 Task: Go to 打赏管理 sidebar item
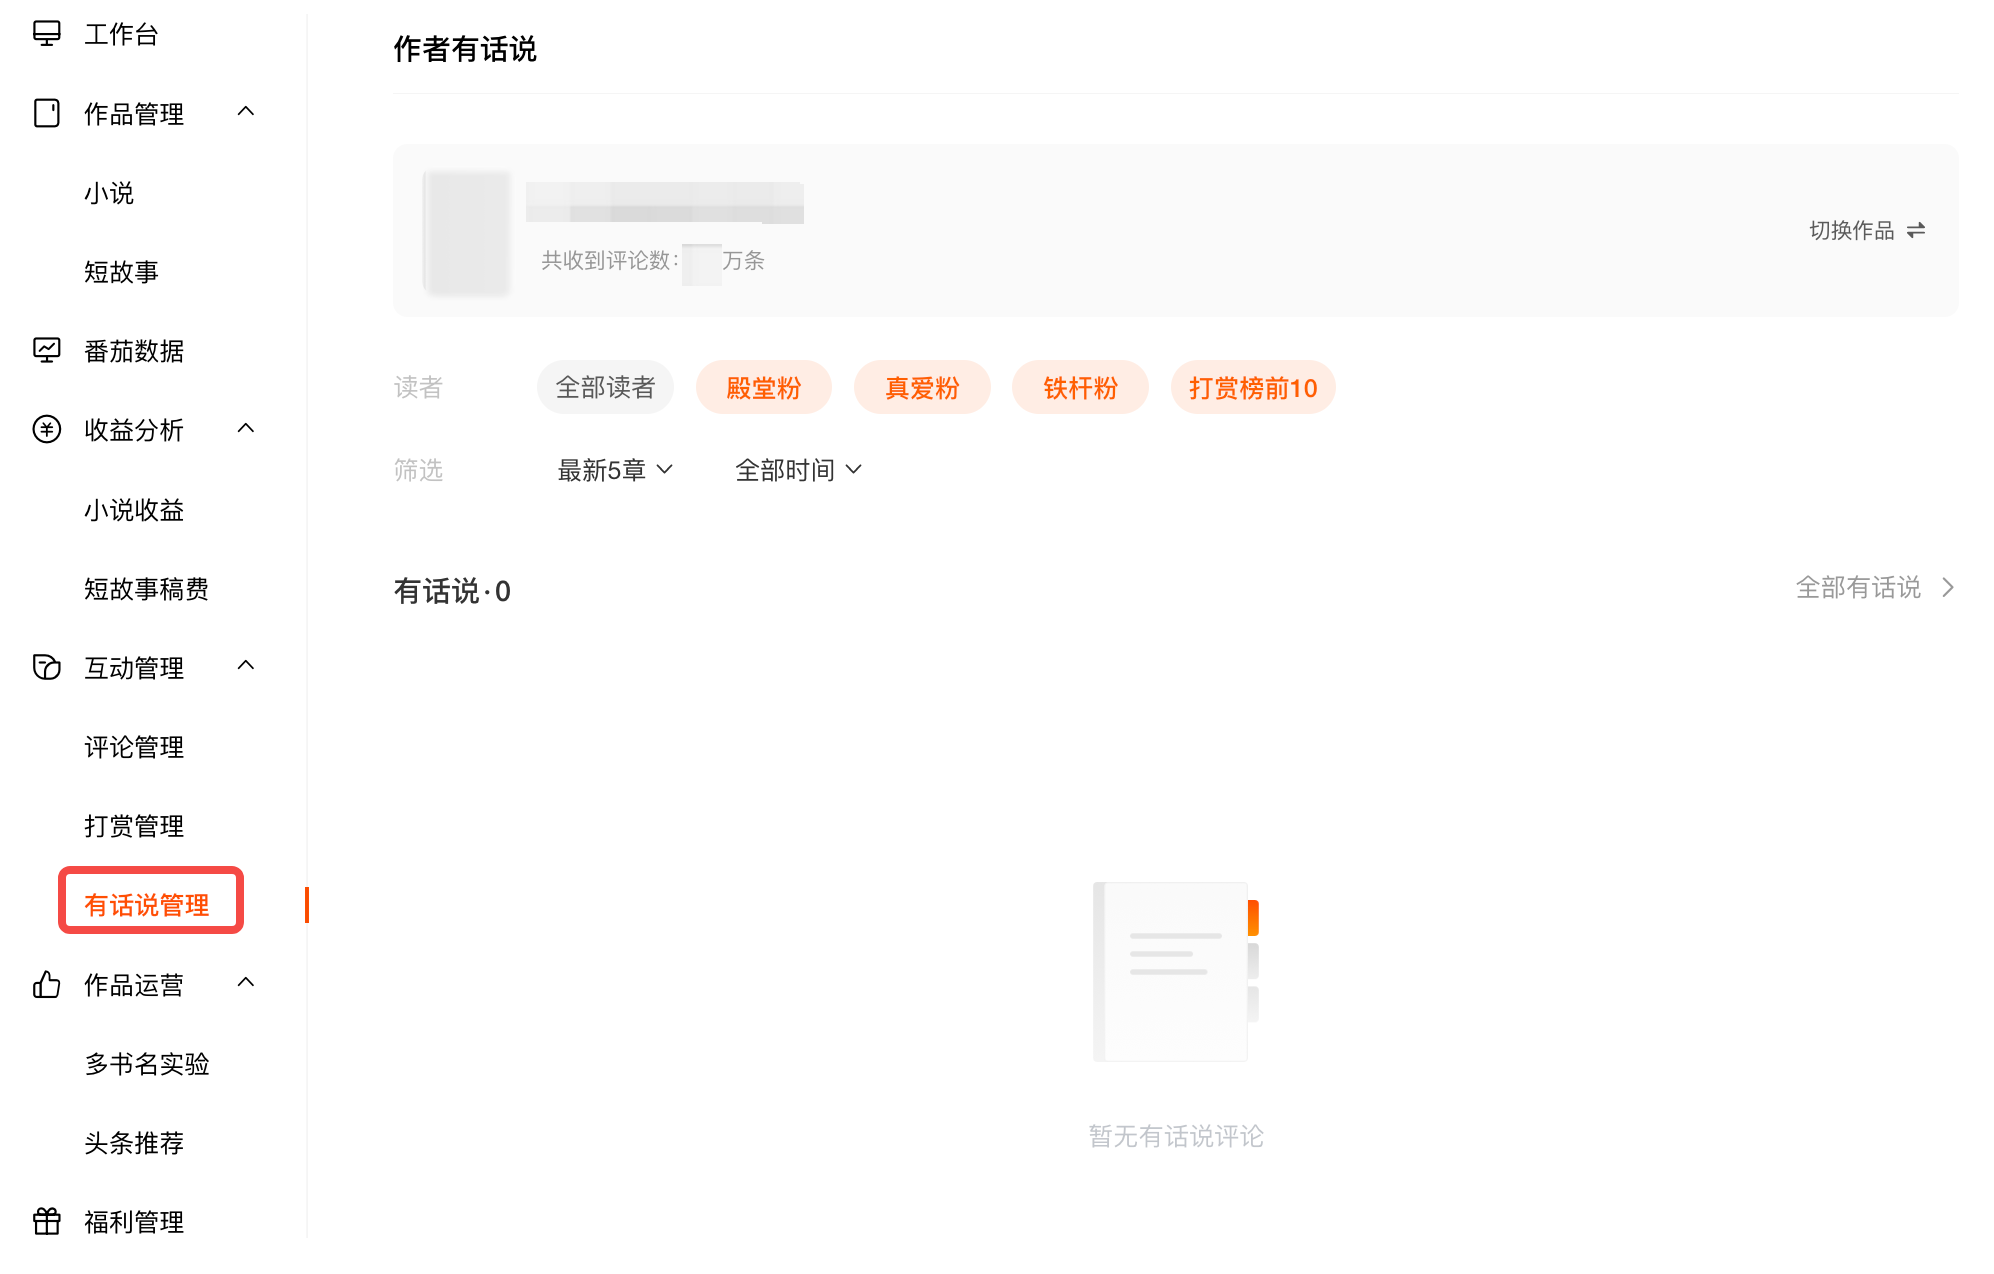(x=134, y=825)
